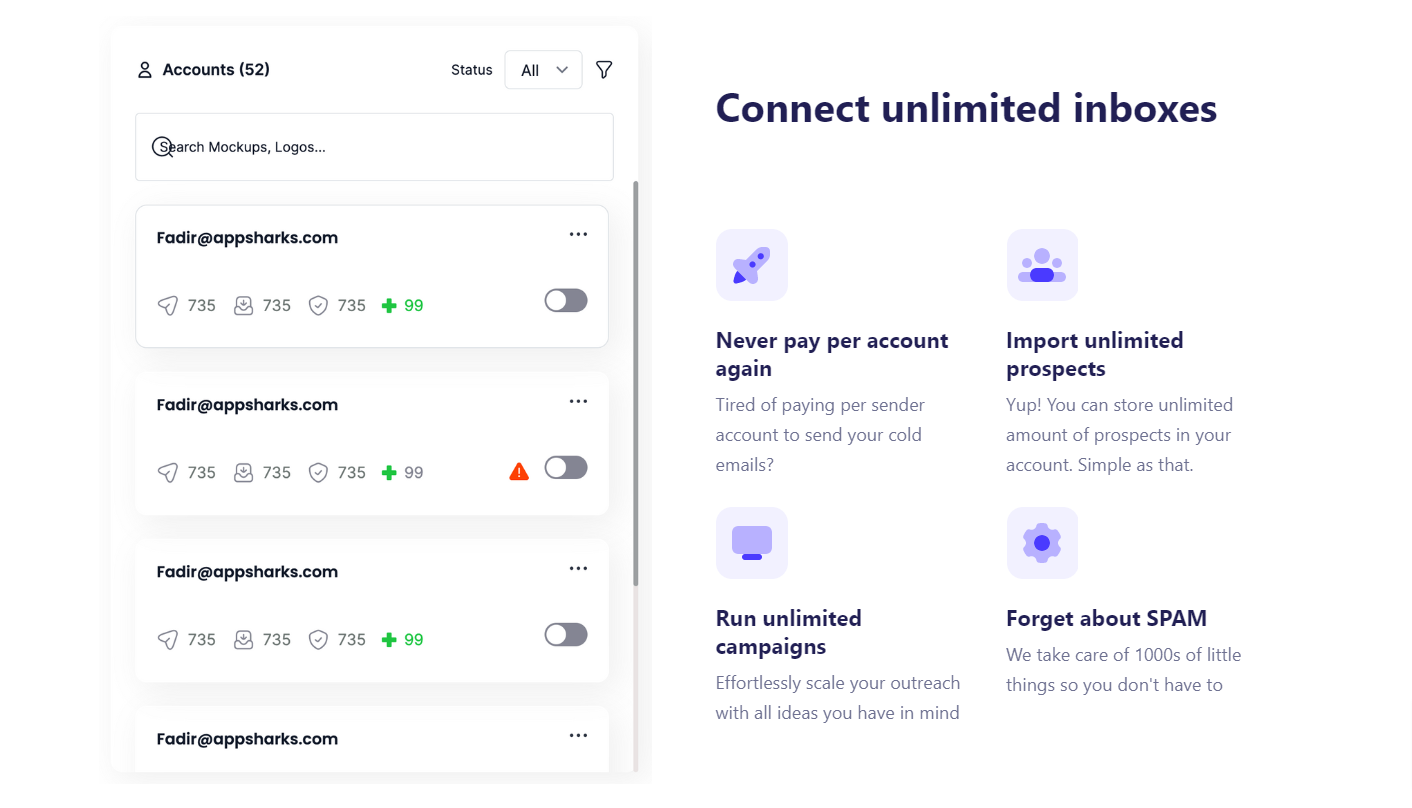Click the paper-plane sent icon on the warning card

(x=168, y=473)
